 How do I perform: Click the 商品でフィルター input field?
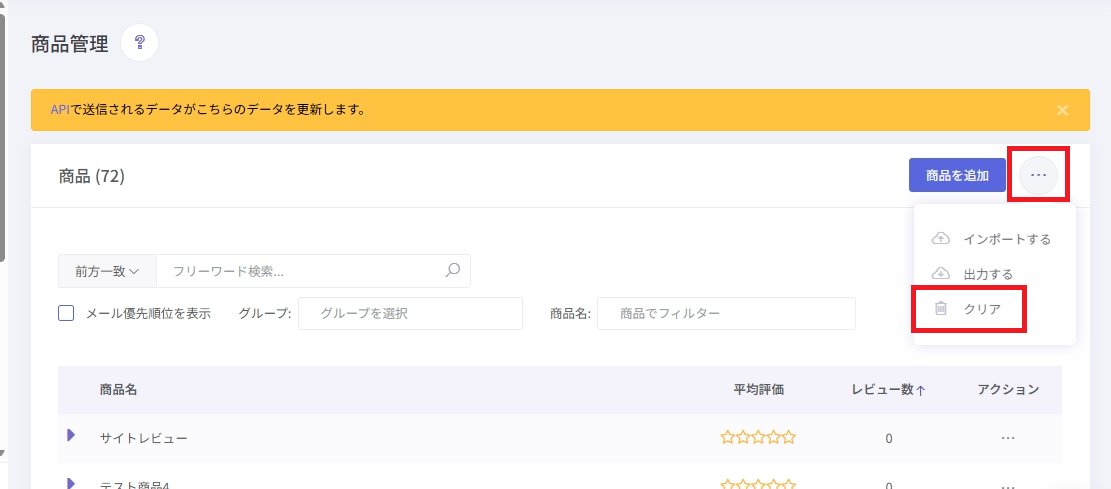(726, 313)
